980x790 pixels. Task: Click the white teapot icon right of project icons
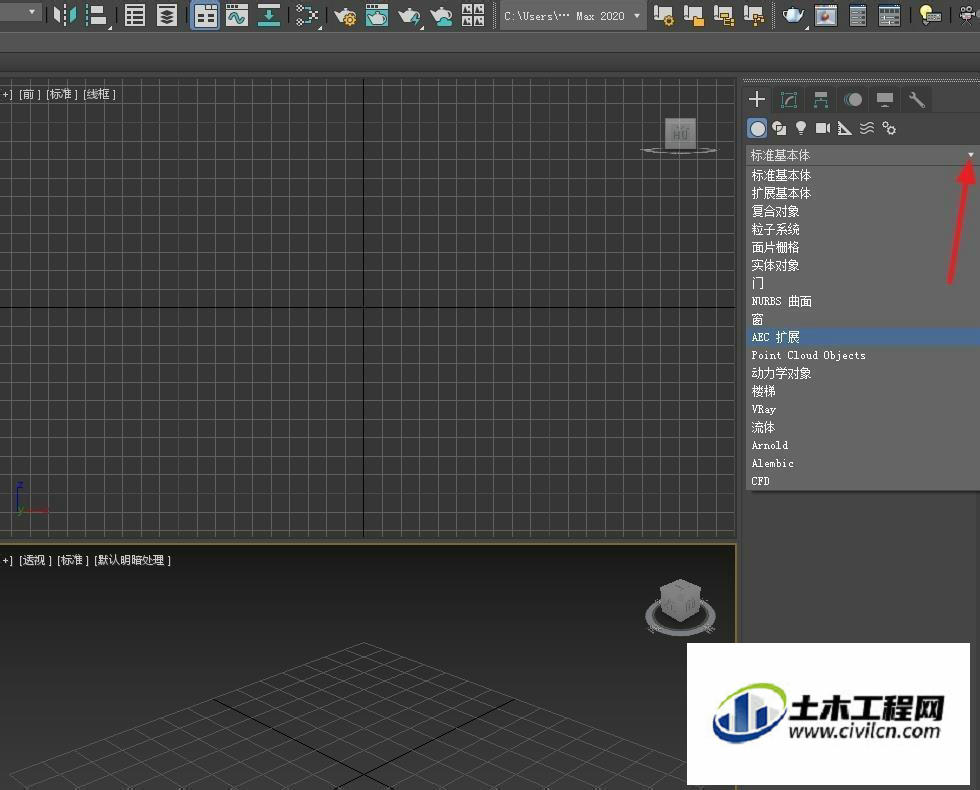pos(794,15)
